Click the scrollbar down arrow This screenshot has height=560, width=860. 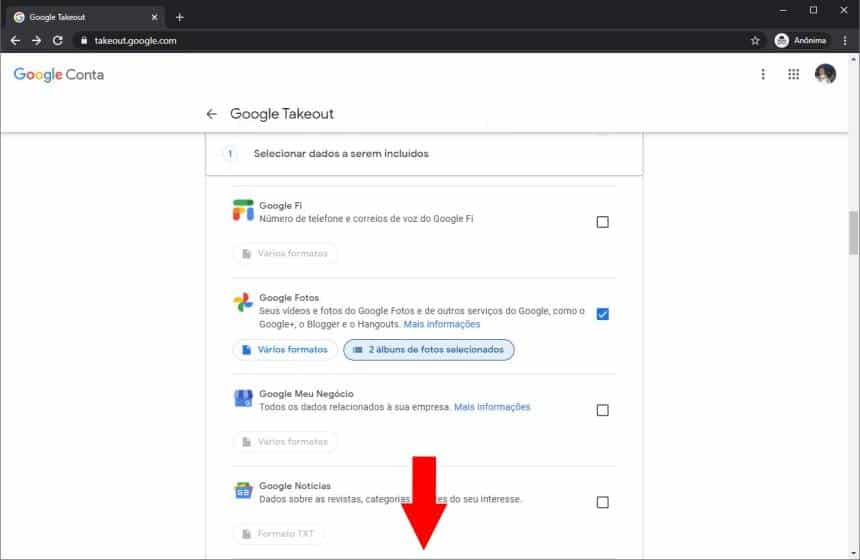(x=853, y=553)
